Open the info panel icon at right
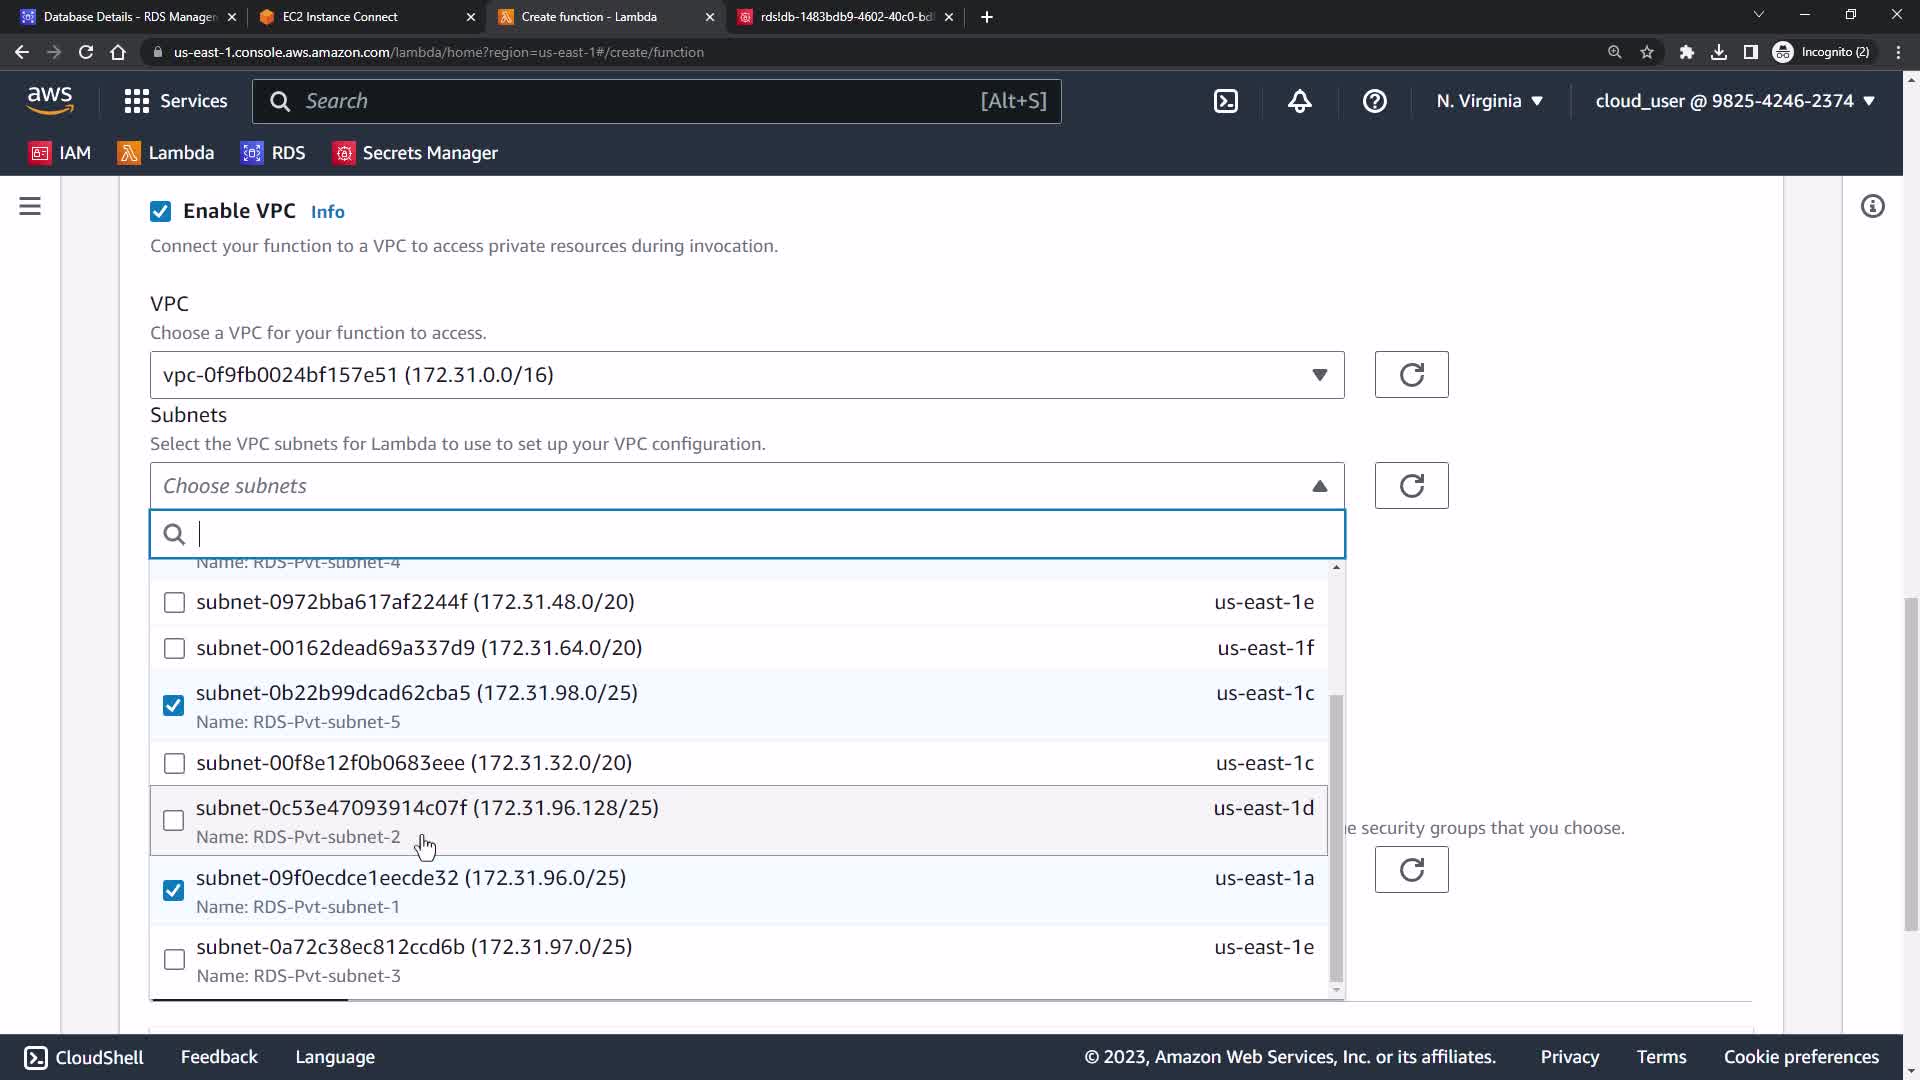Screen dimensions: 1920x1080 (x=1872, y=207)
